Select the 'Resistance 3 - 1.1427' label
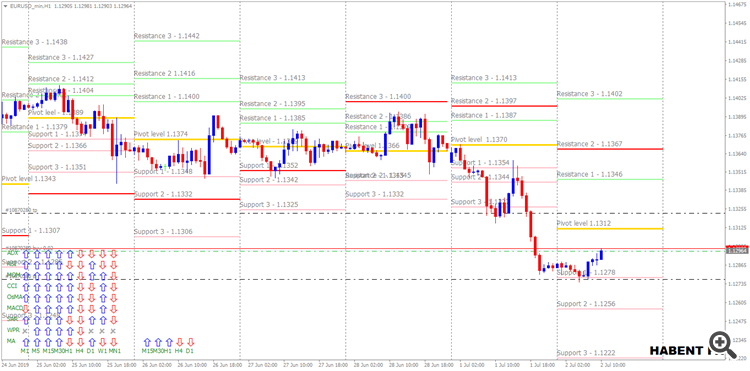 (x=61, y=57)
